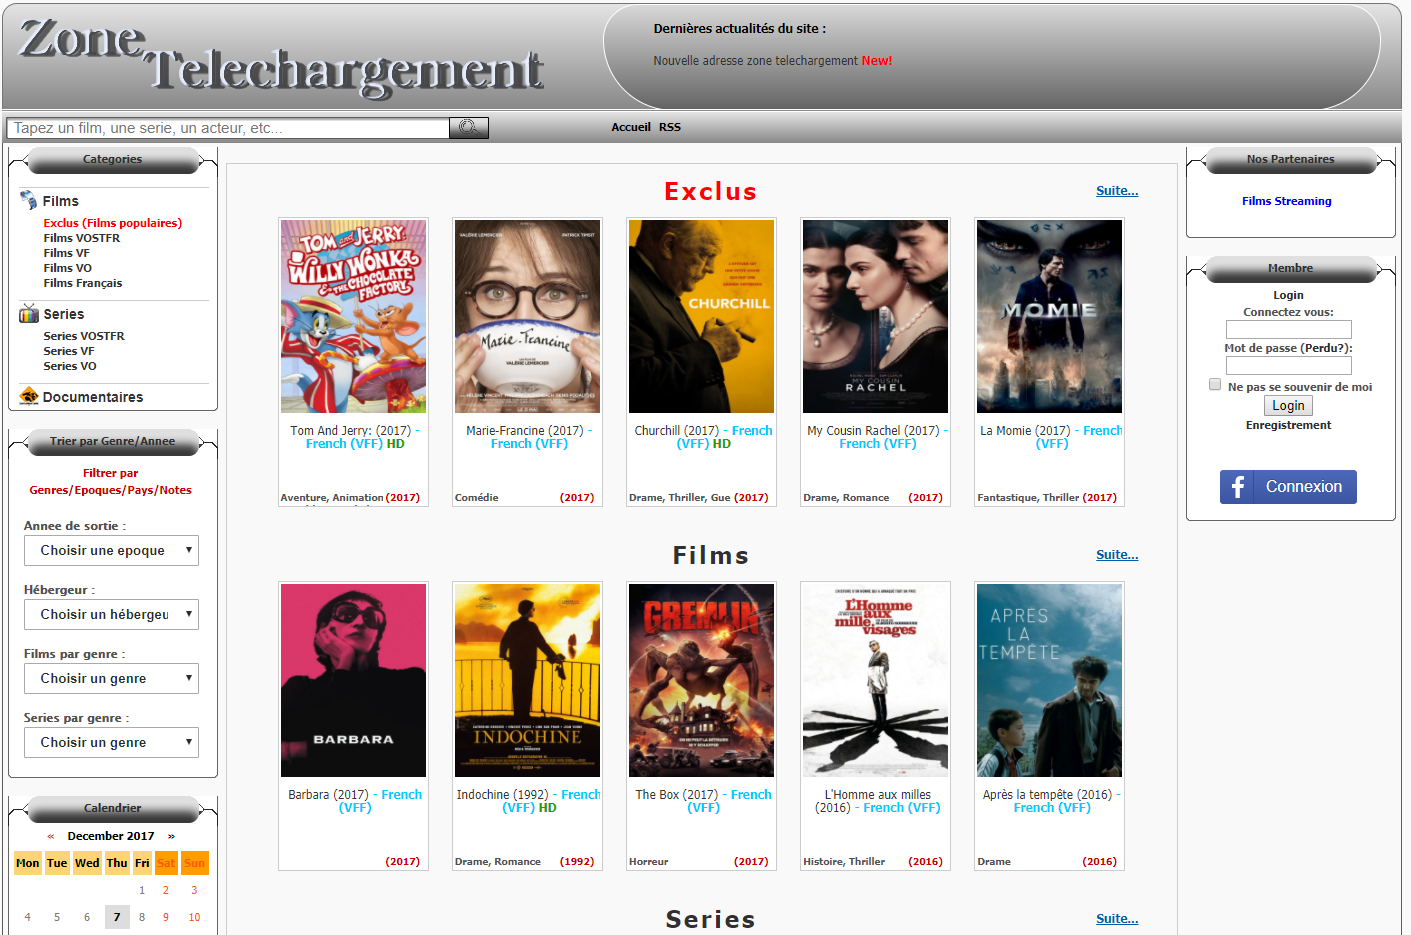Select 'Exclus (Films populaires)' filter
Viewport: 1411px width, 935px height.
(x=112, y=222)
